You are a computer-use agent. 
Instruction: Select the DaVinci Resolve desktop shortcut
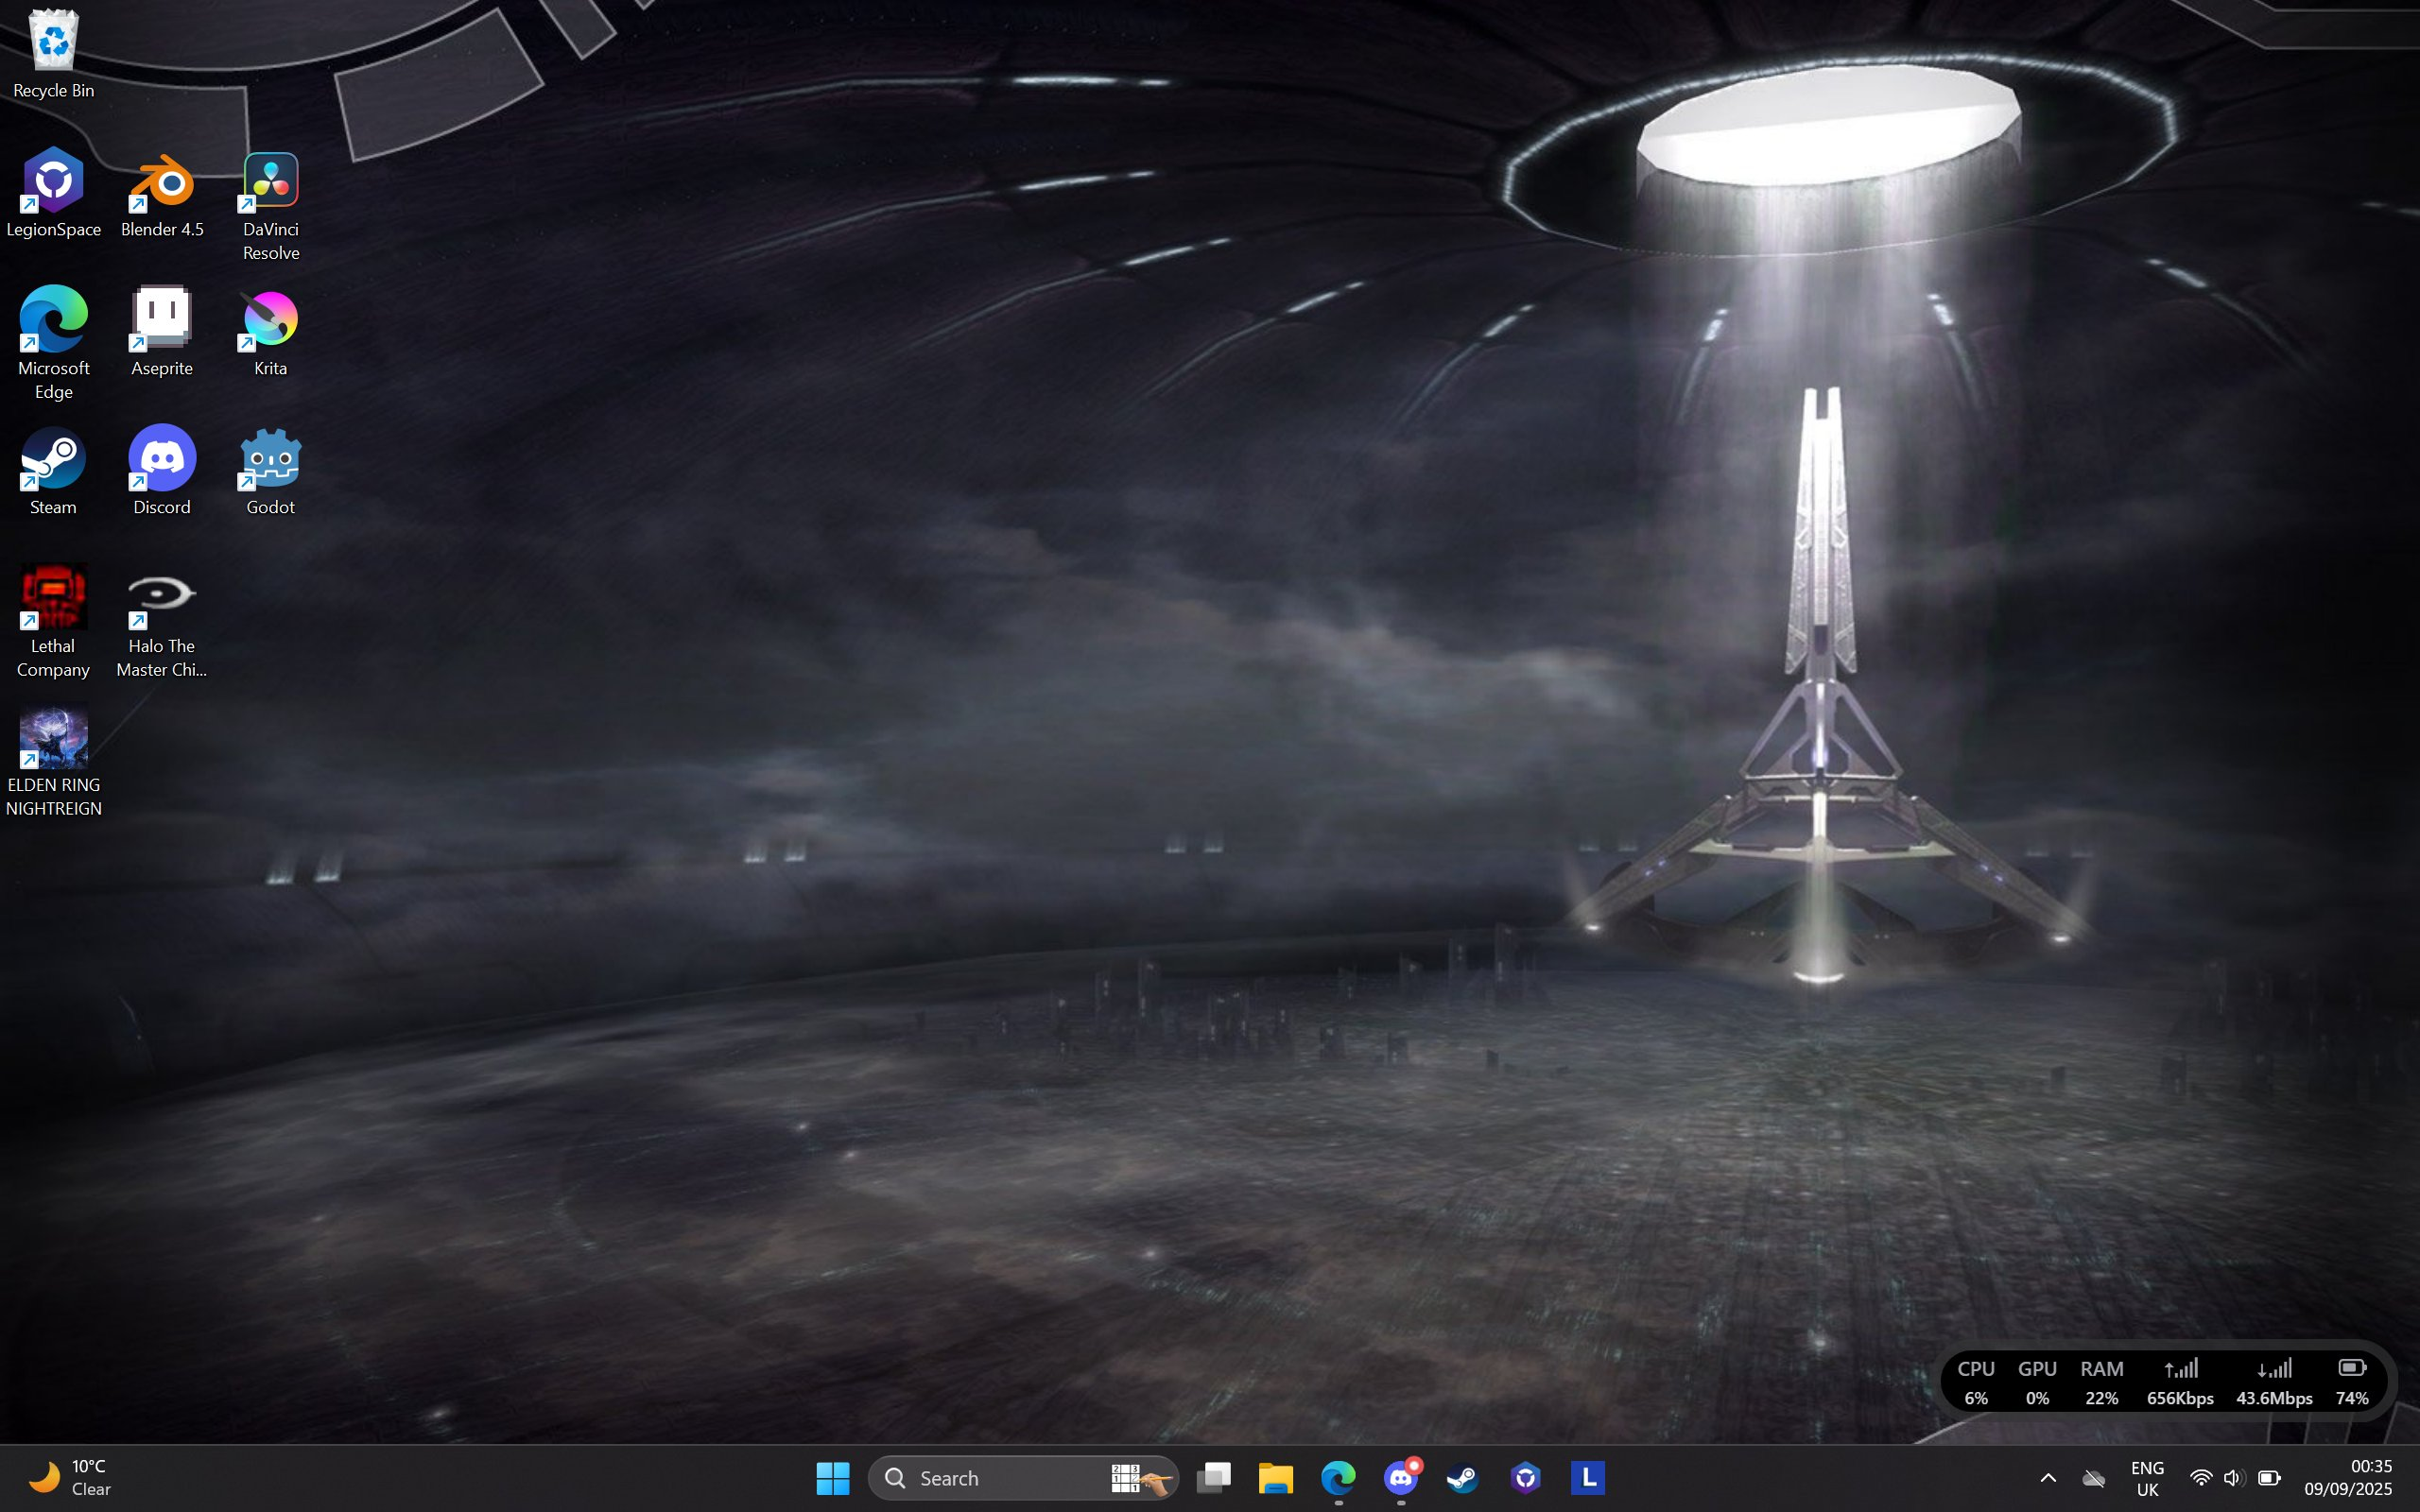[x=271, y=206]
